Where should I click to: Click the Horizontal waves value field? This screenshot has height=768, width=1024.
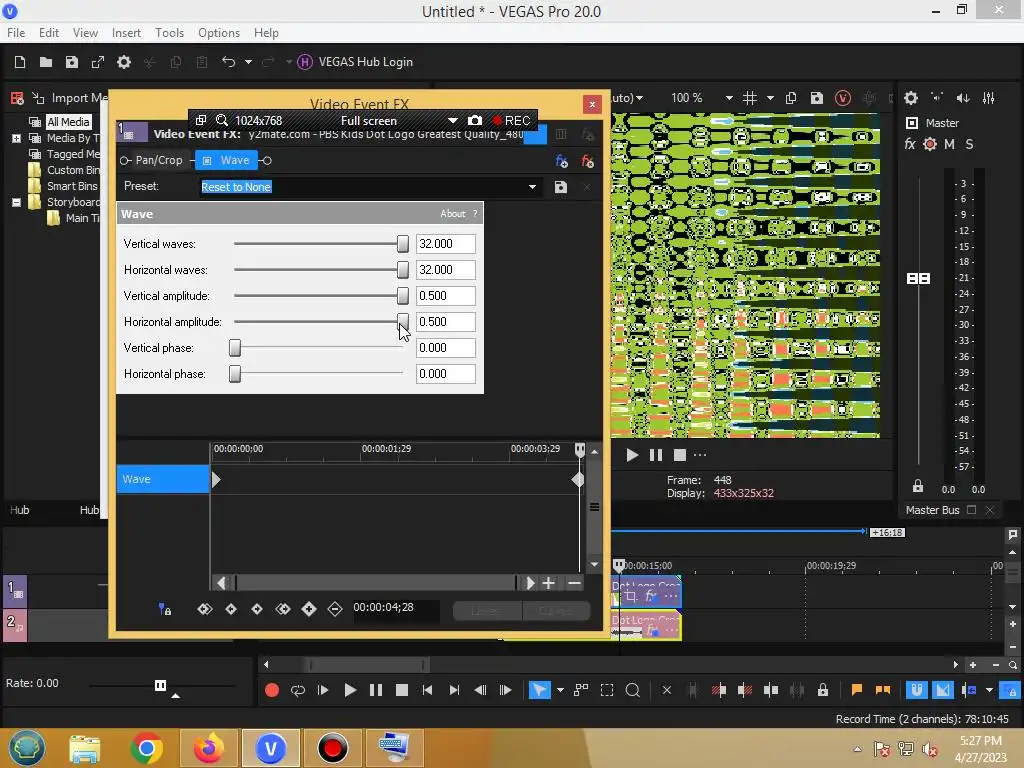[445, 270]
